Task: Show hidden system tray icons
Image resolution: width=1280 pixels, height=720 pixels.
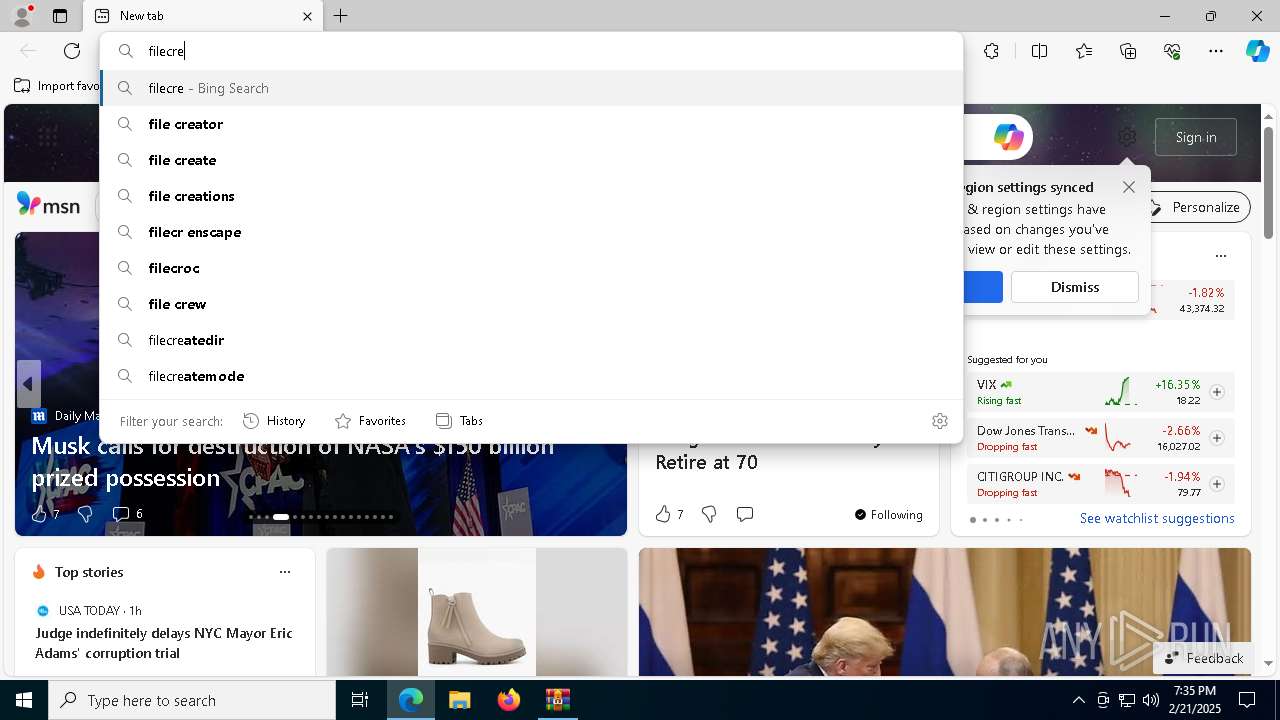Action: pos(1078,700)
